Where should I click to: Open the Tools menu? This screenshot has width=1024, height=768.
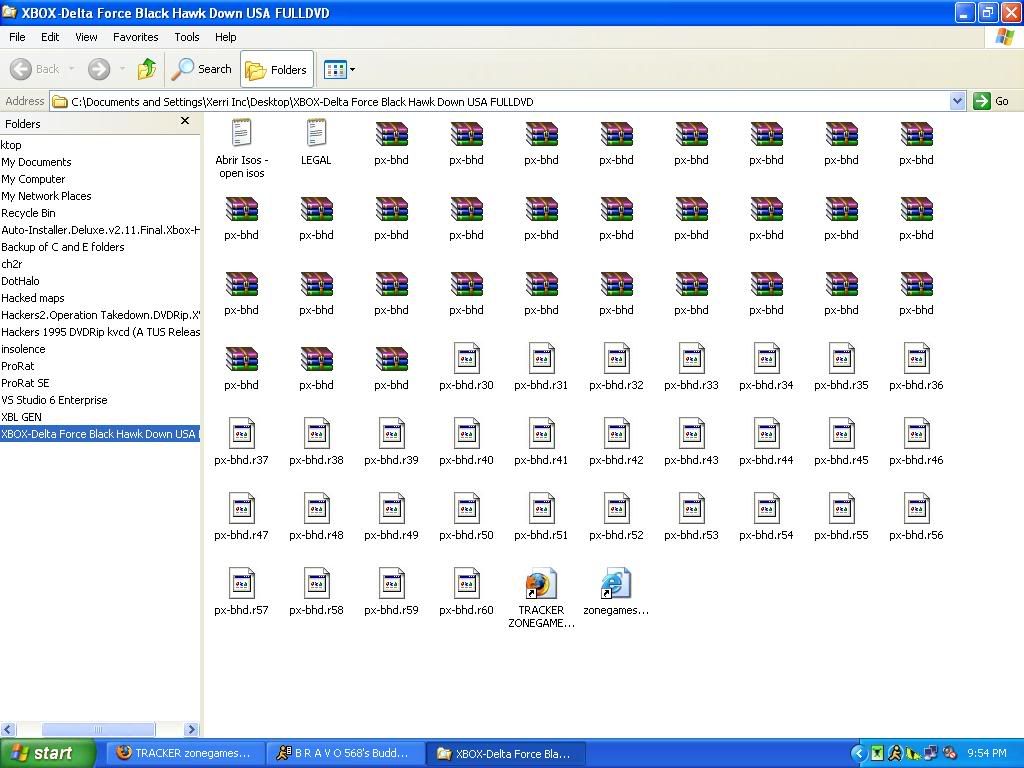point(186,37)
